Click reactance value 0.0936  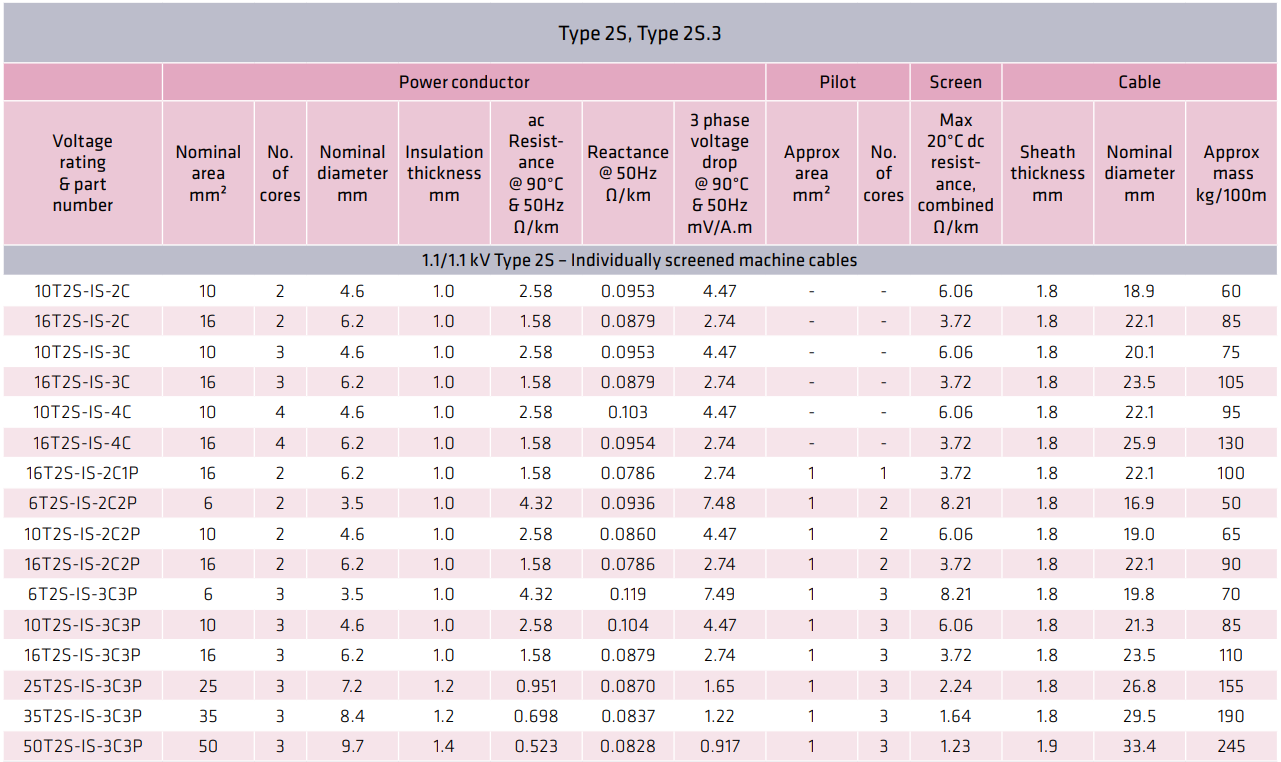[628, 503]
